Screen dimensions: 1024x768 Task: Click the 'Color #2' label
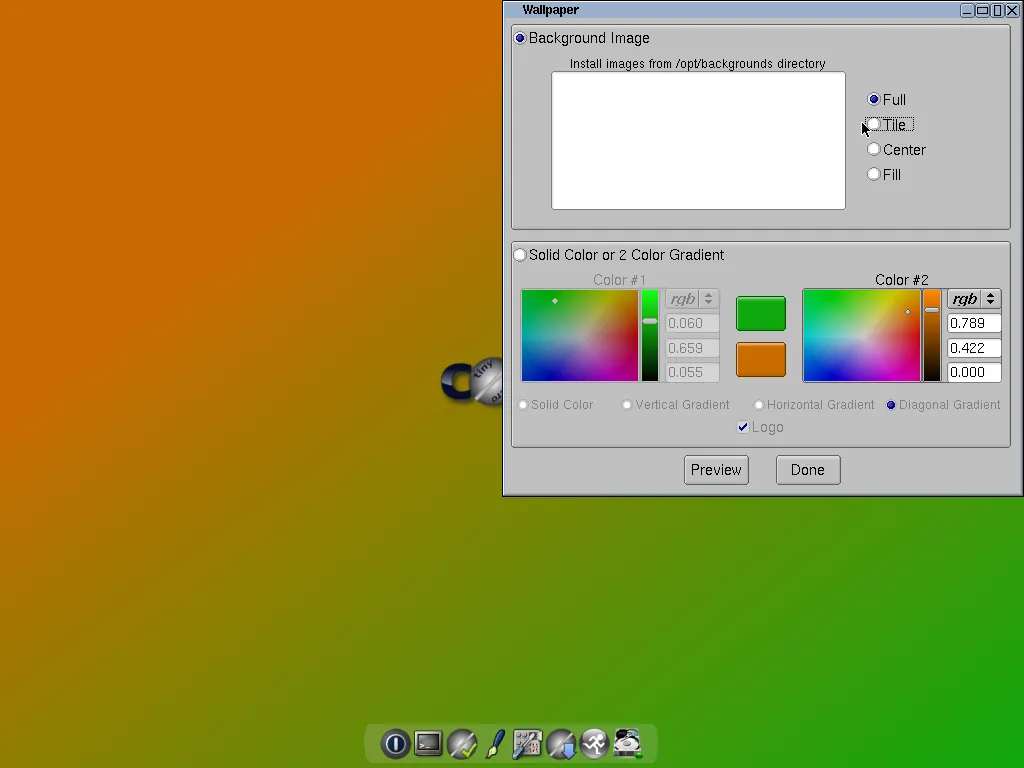click(901, 280)
